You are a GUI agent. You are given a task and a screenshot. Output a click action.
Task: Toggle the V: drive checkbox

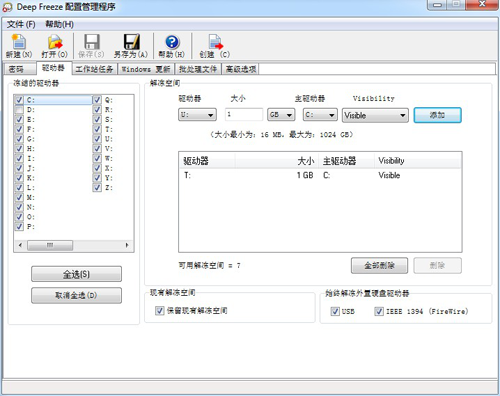point(97,149)
